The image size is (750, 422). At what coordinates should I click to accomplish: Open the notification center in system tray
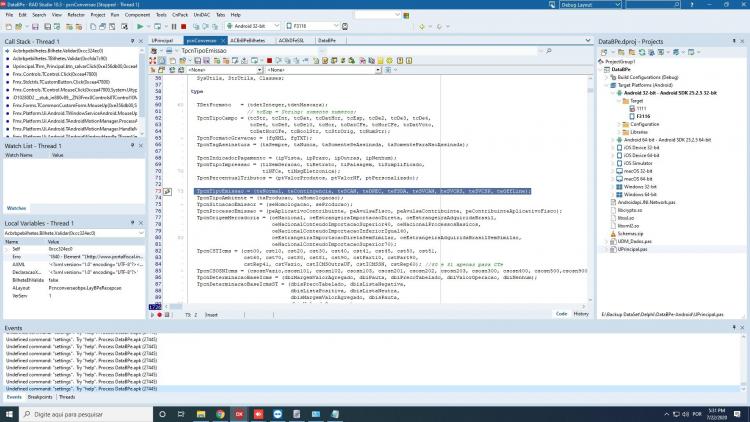tap(737, 414)
